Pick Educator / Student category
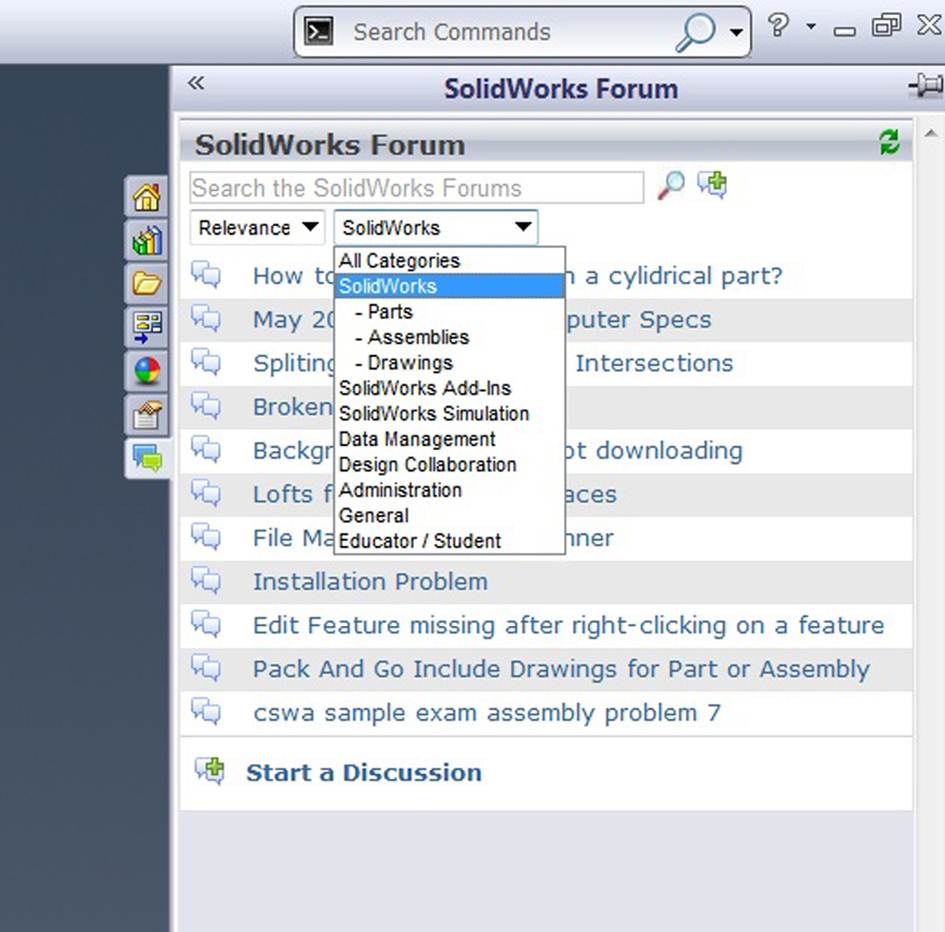The height and width of the screenshot is (932, 945). [x=420, y=542]
